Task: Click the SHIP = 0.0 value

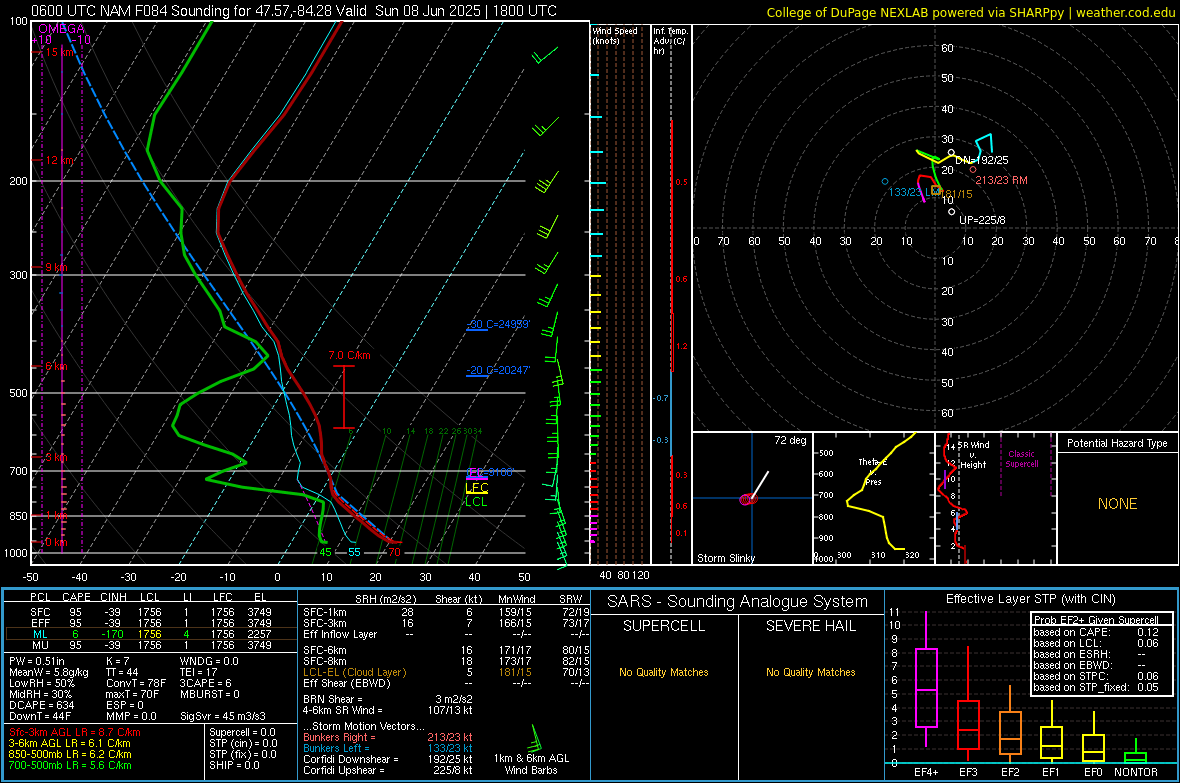Action: [234, 766]
